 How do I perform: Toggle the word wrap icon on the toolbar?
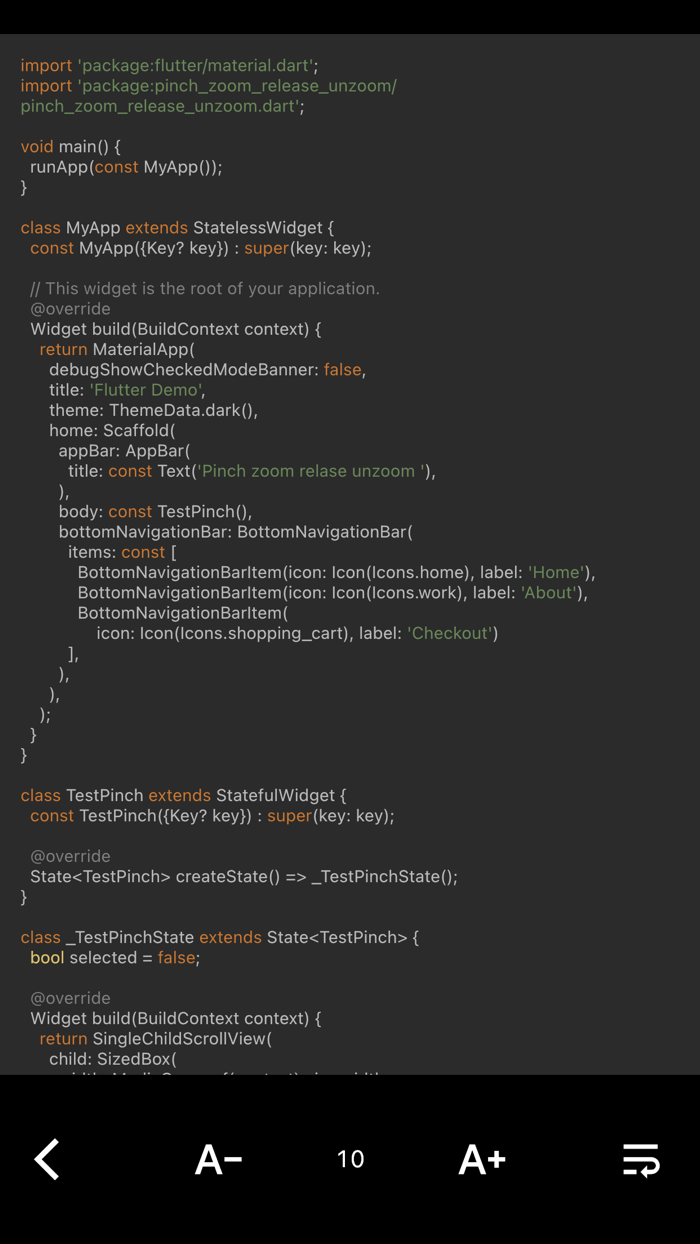point(641,1159)
